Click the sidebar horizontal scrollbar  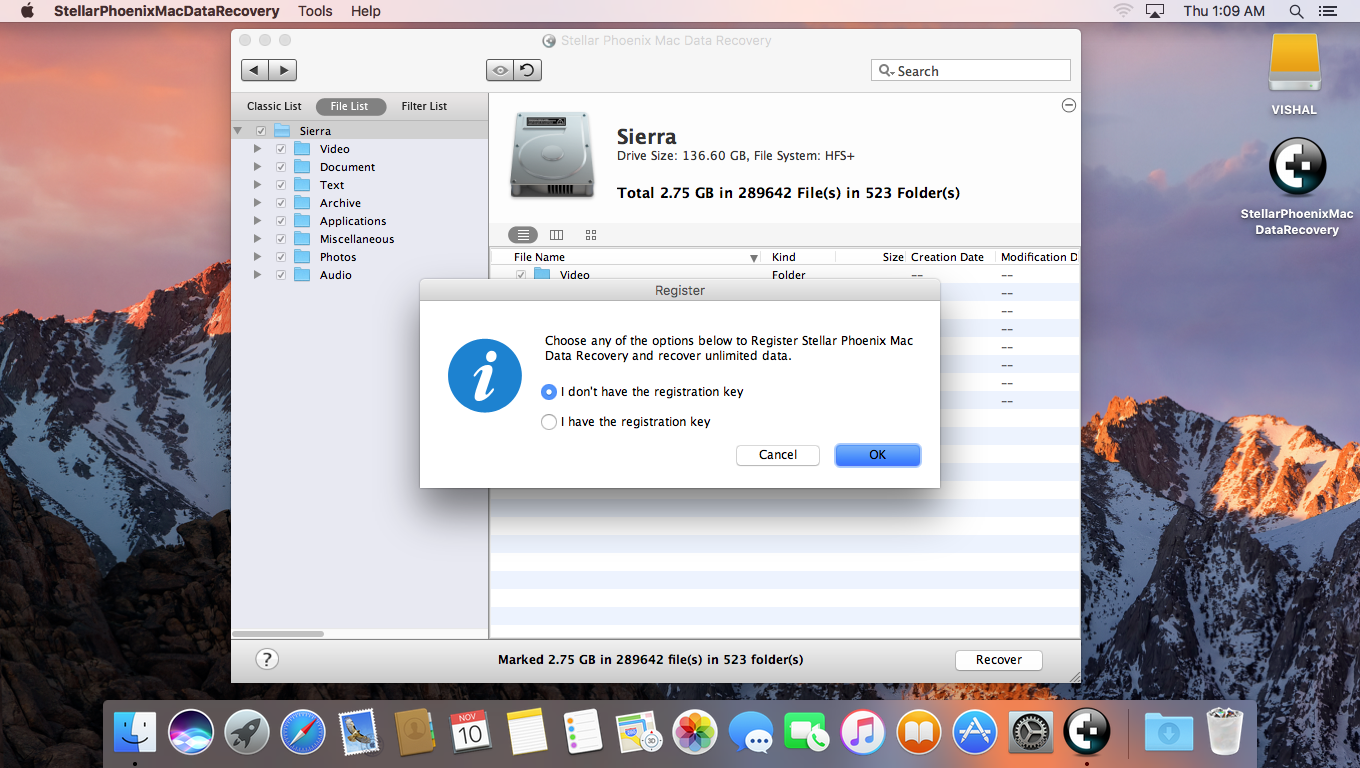279,634
